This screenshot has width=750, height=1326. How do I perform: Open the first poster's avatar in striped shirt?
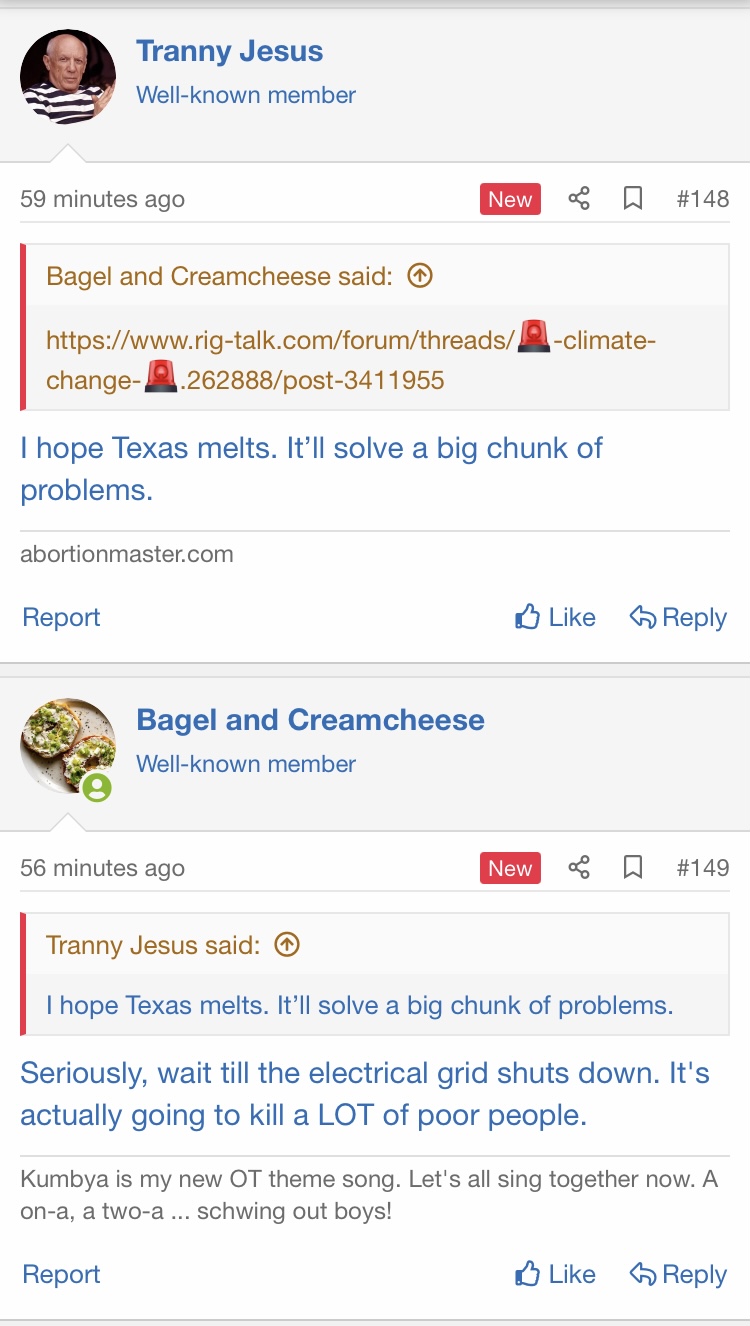tap(68, 77)
